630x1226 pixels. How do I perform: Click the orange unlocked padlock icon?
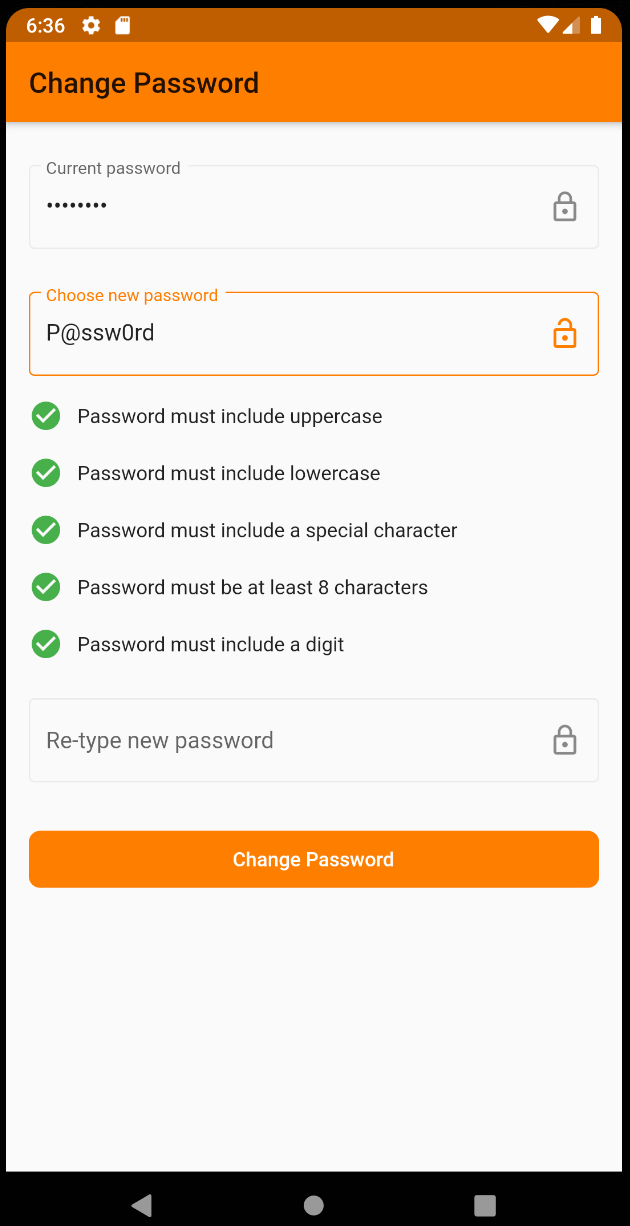(565, 333)
